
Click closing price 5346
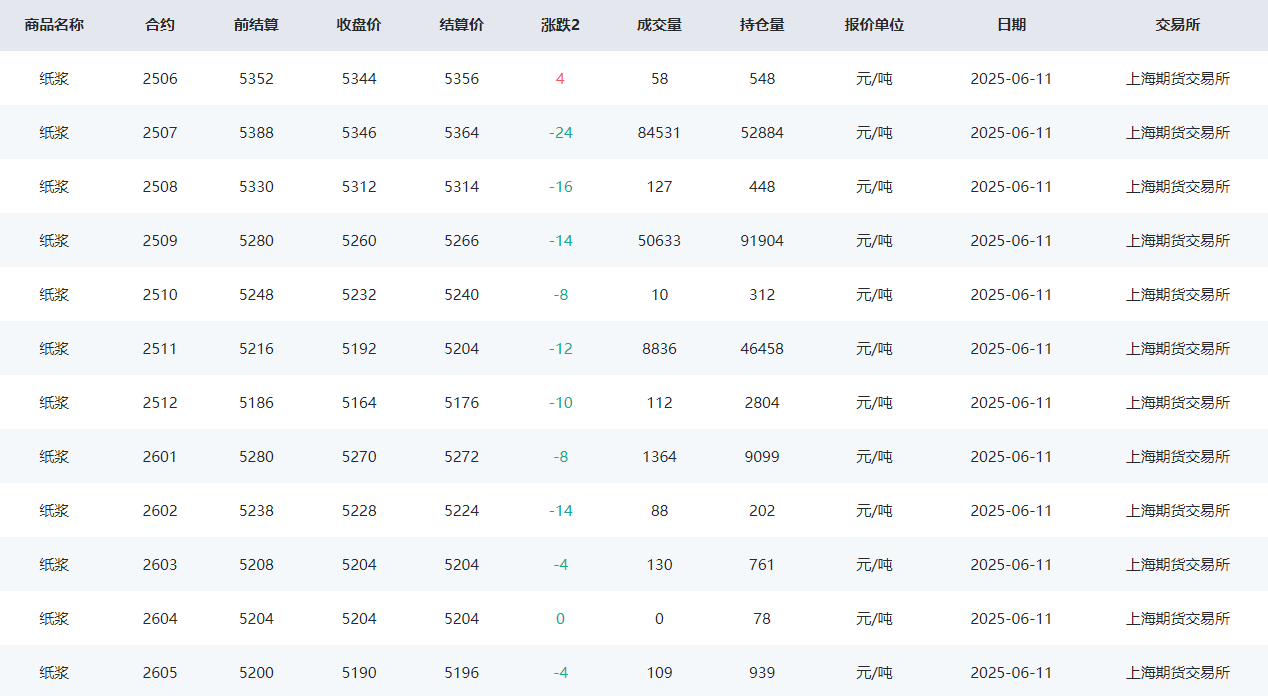(x=359, y=133)
